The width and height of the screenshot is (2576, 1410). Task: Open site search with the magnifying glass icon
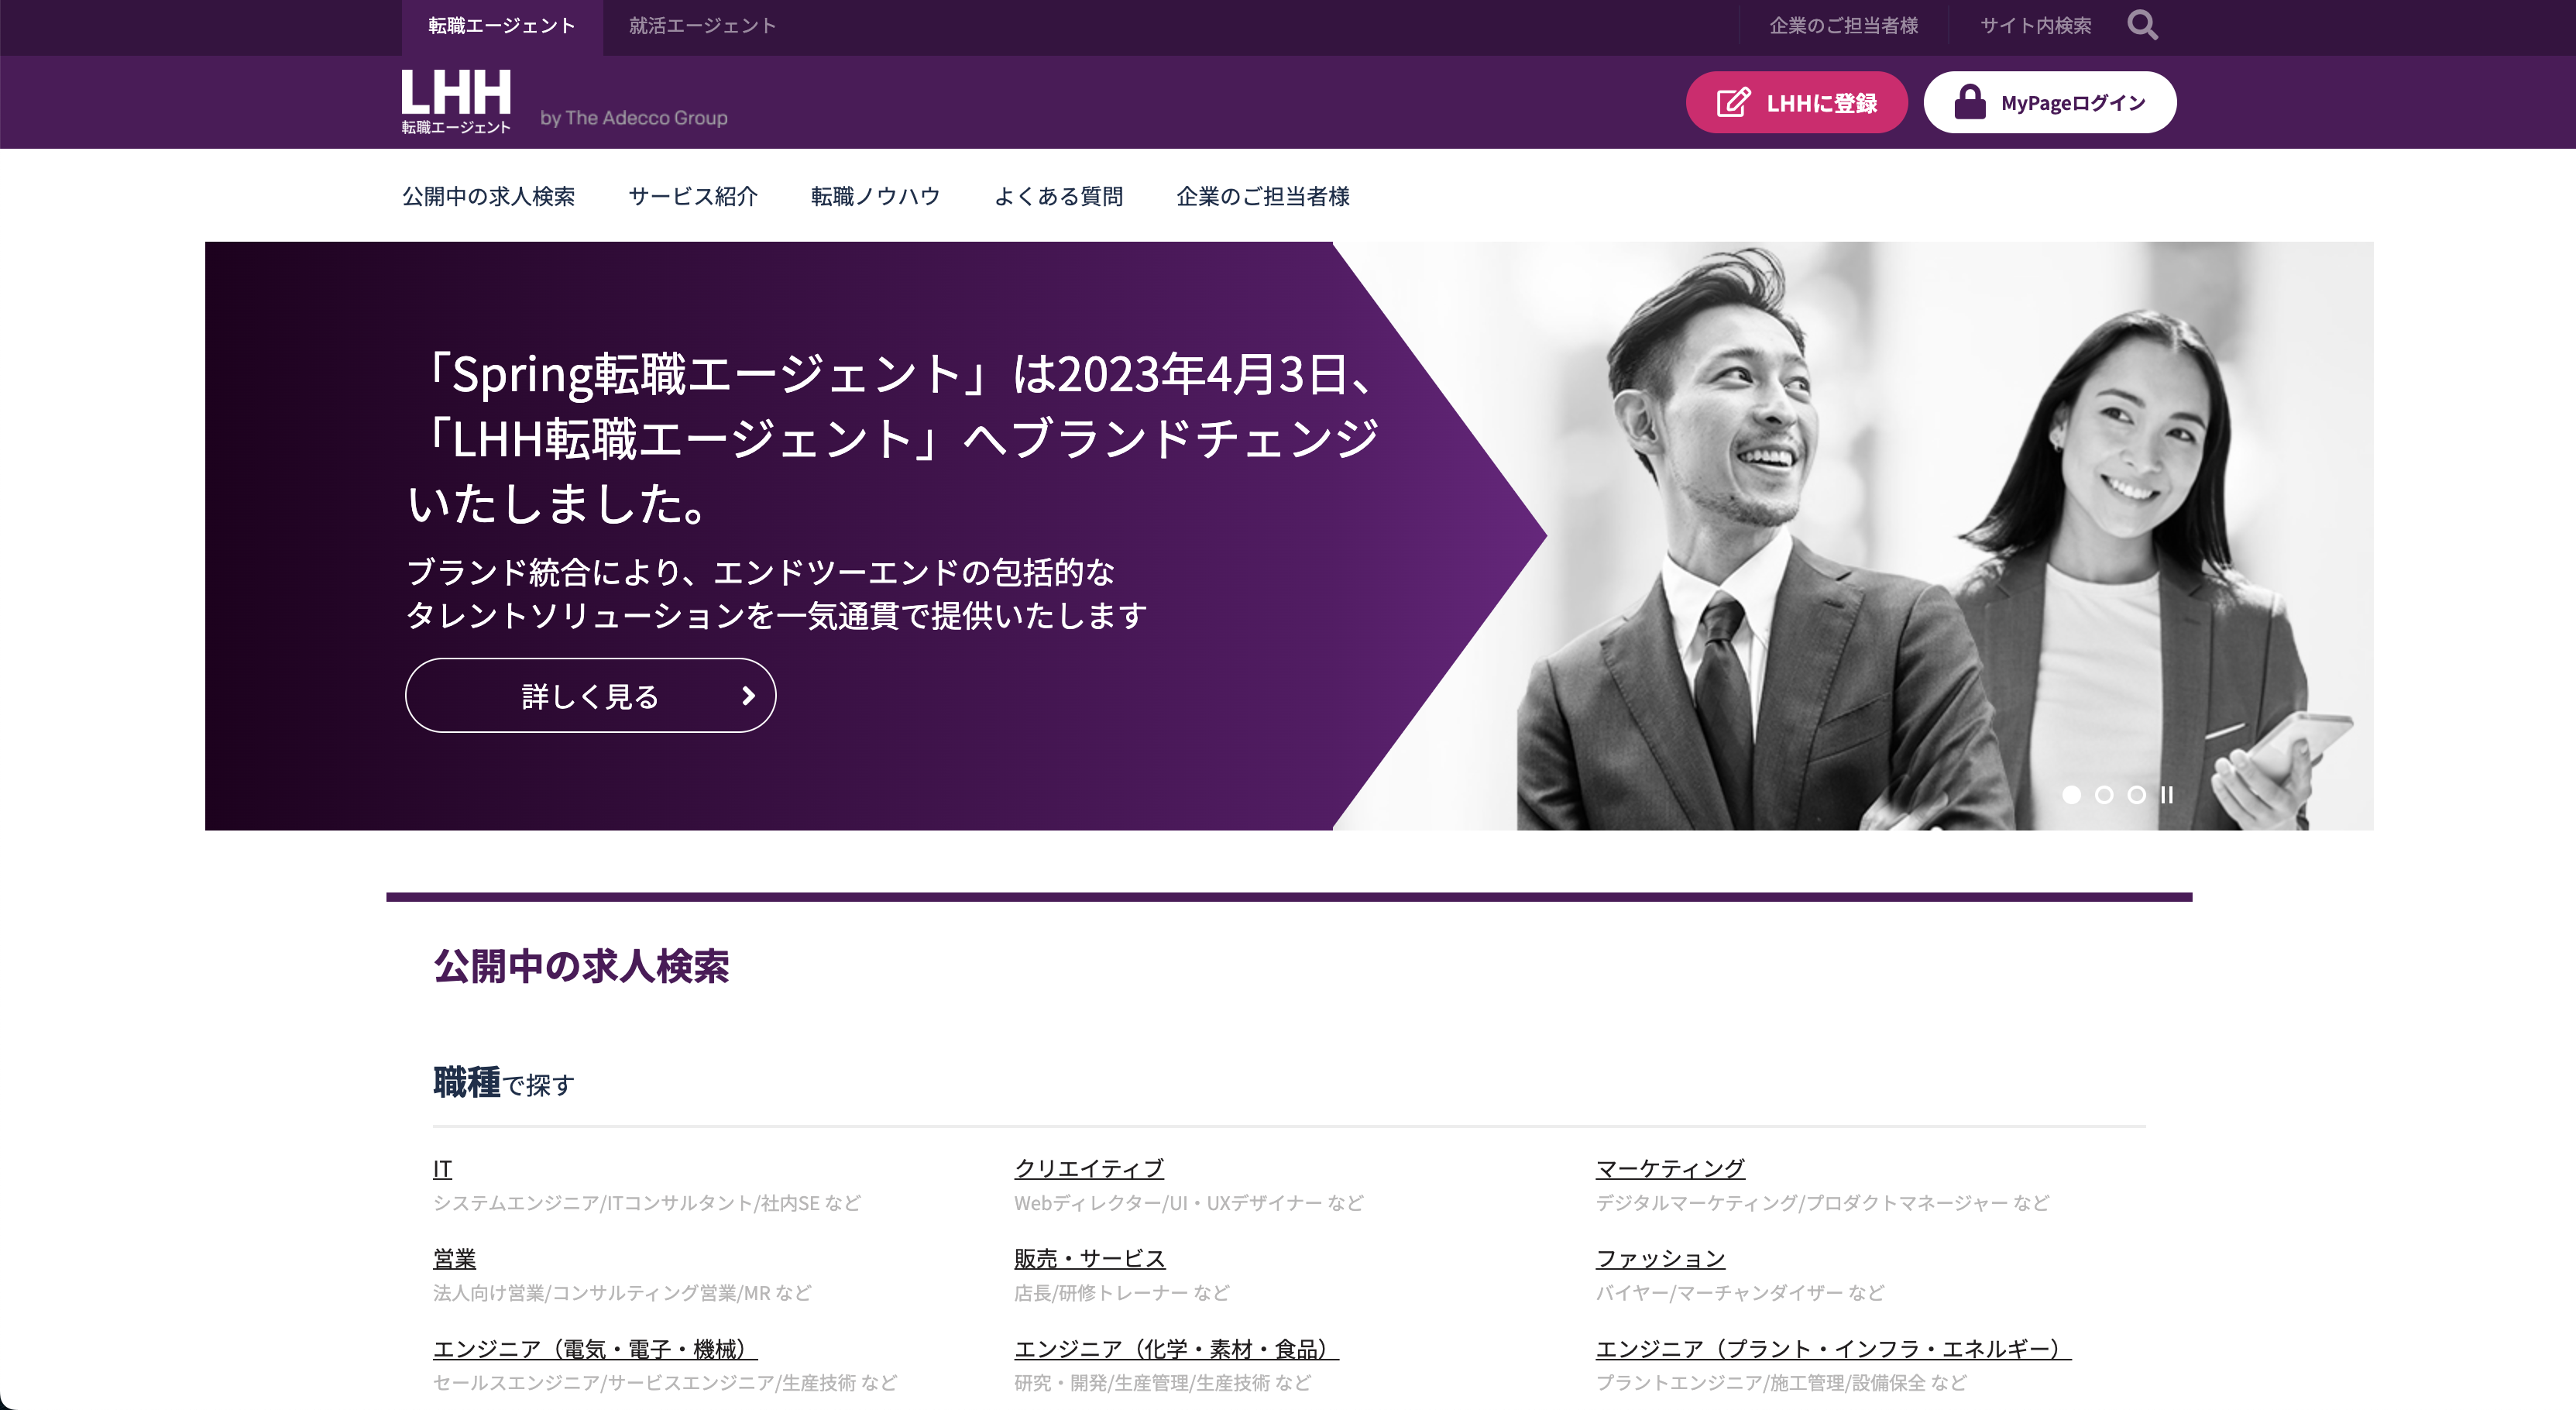click(2142, 25)
